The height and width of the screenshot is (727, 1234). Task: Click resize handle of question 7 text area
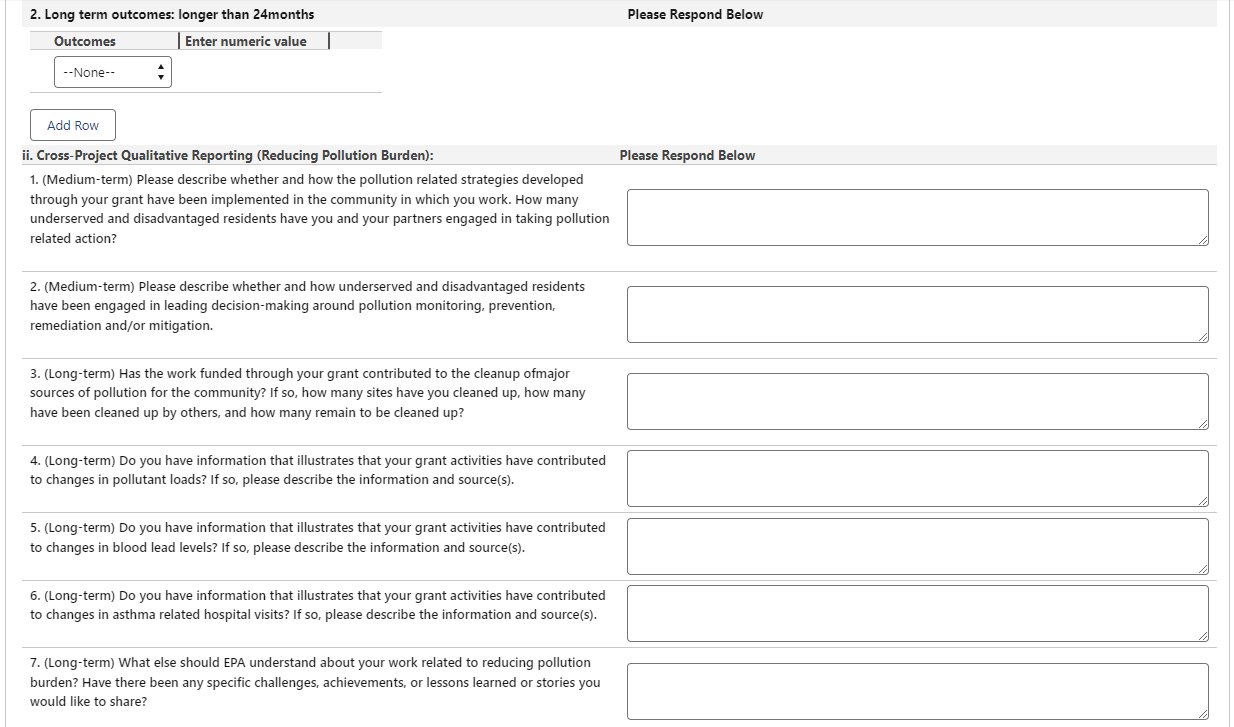coord(1203,714)
